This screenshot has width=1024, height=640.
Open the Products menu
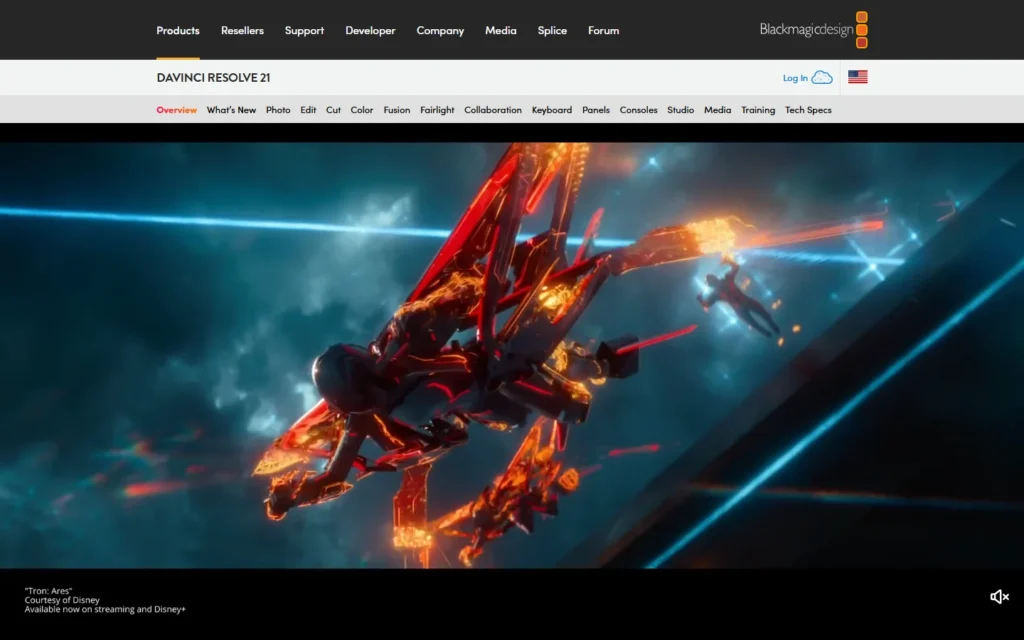pos(178,30)
